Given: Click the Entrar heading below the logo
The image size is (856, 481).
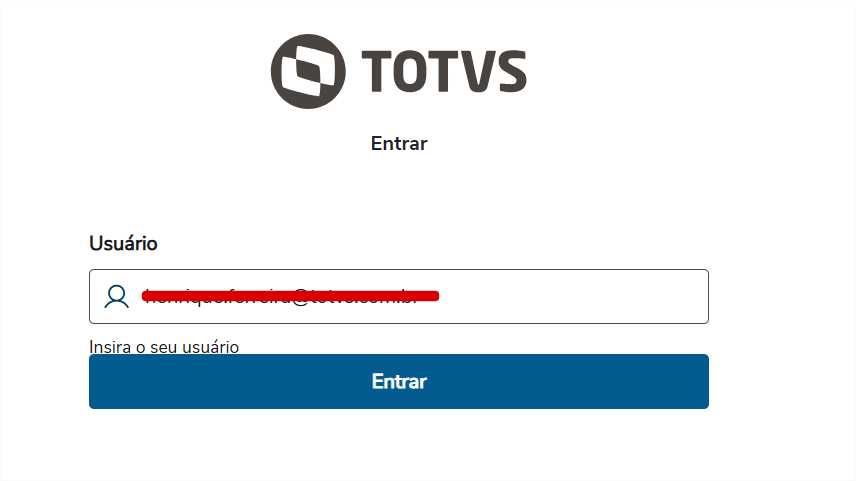Looking at the screenshot, I should 399,143.
